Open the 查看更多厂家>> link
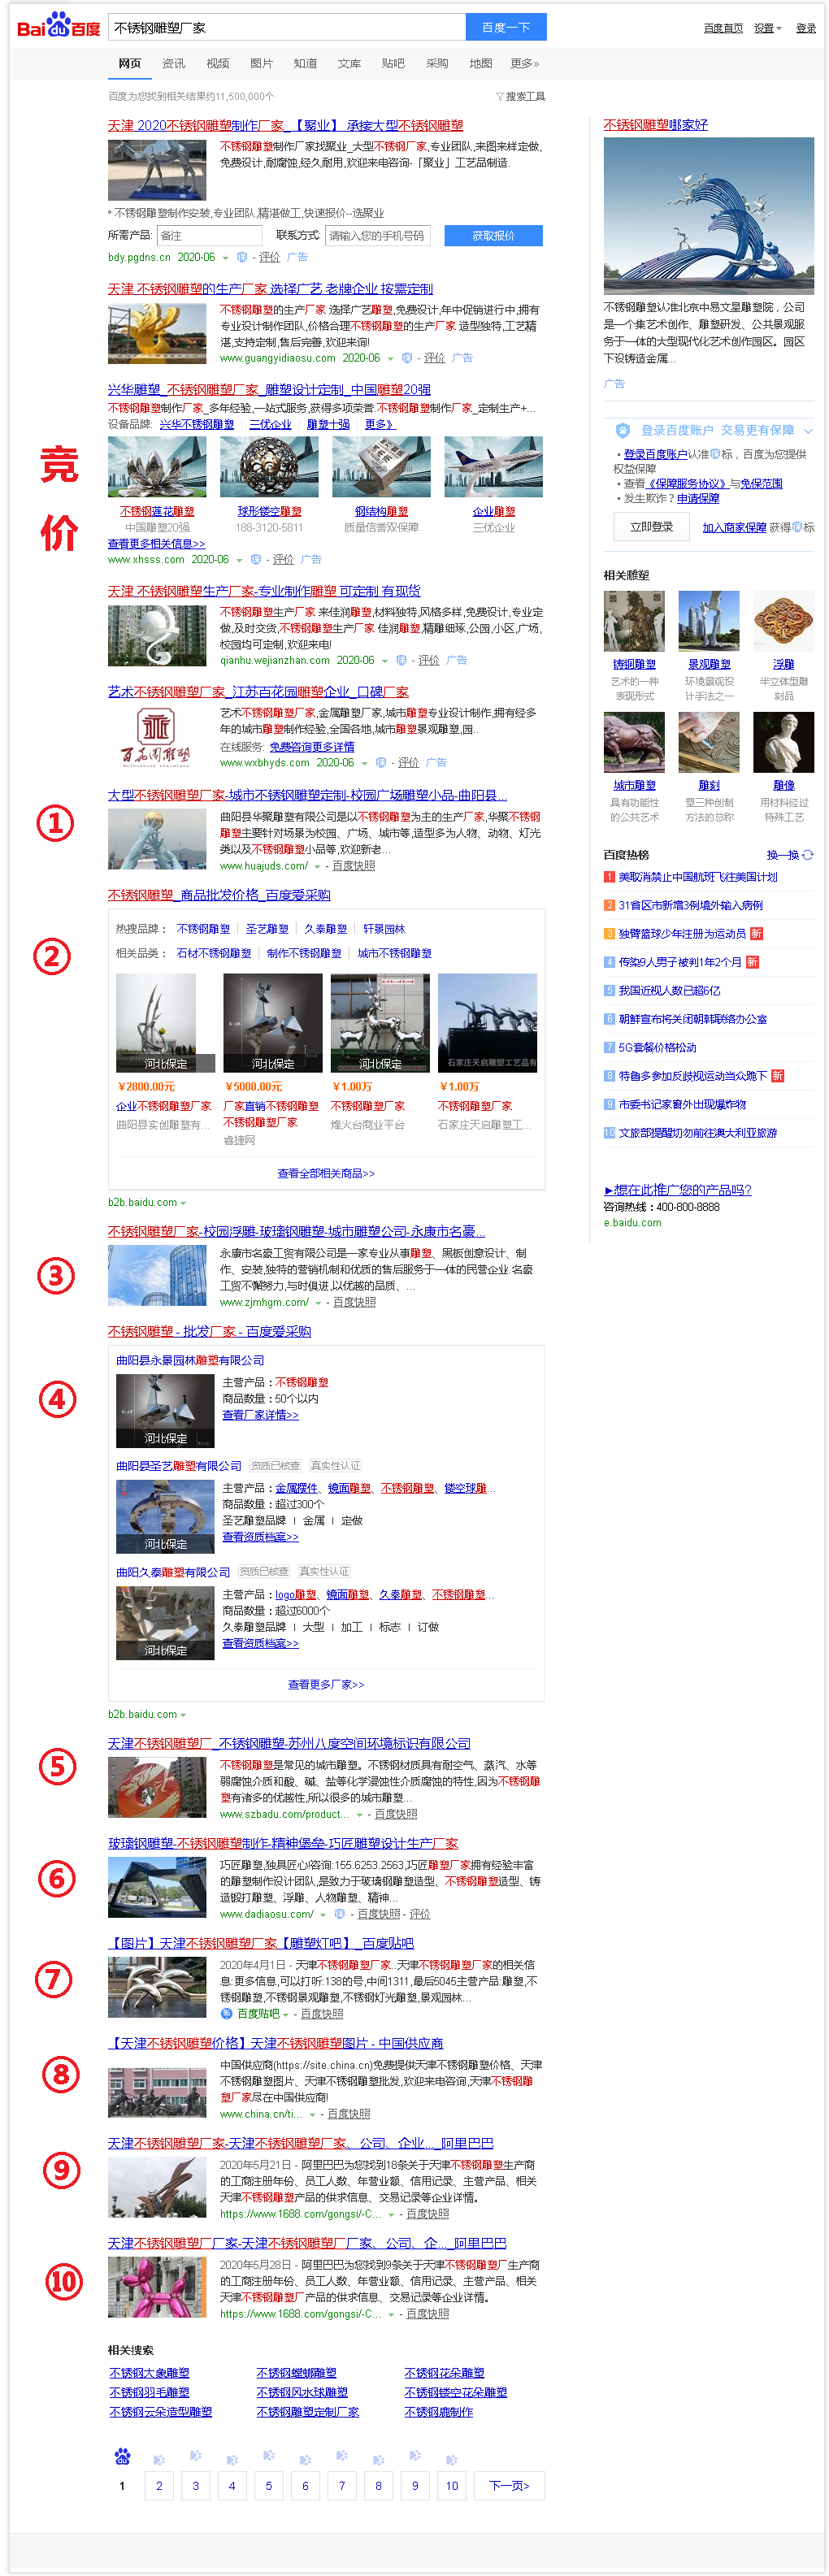 tap(326, 1685)
